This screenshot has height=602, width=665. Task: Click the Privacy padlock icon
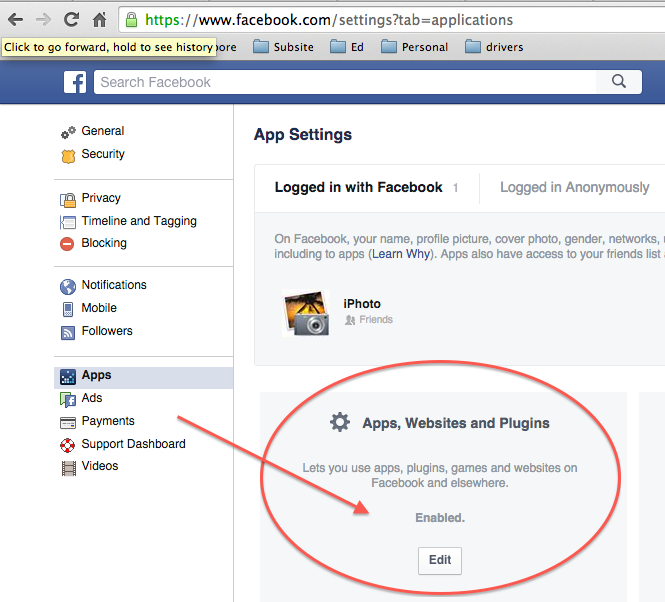68,199
